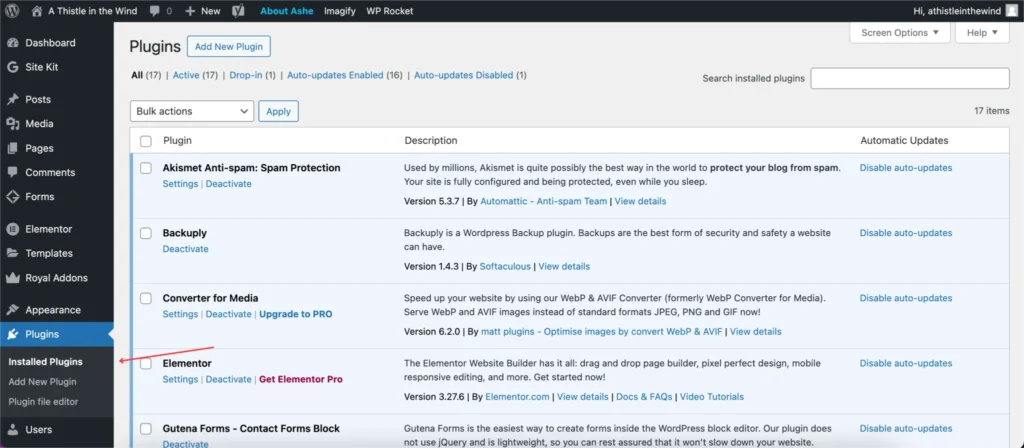Click the Plugins plug icon

click(12, 334)
